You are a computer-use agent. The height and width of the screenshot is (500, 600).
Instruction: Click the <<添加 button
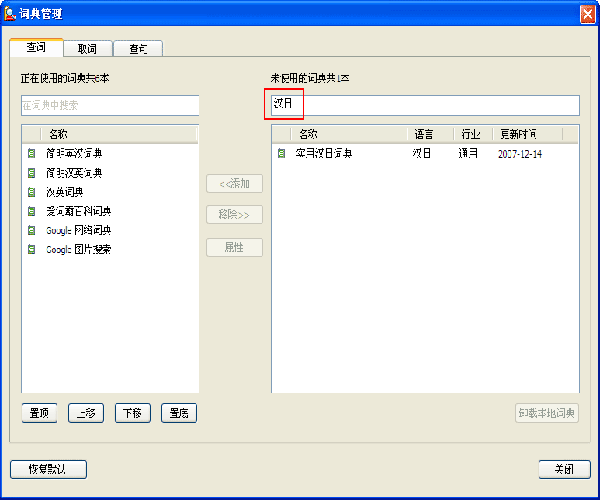tap(235, 184)
